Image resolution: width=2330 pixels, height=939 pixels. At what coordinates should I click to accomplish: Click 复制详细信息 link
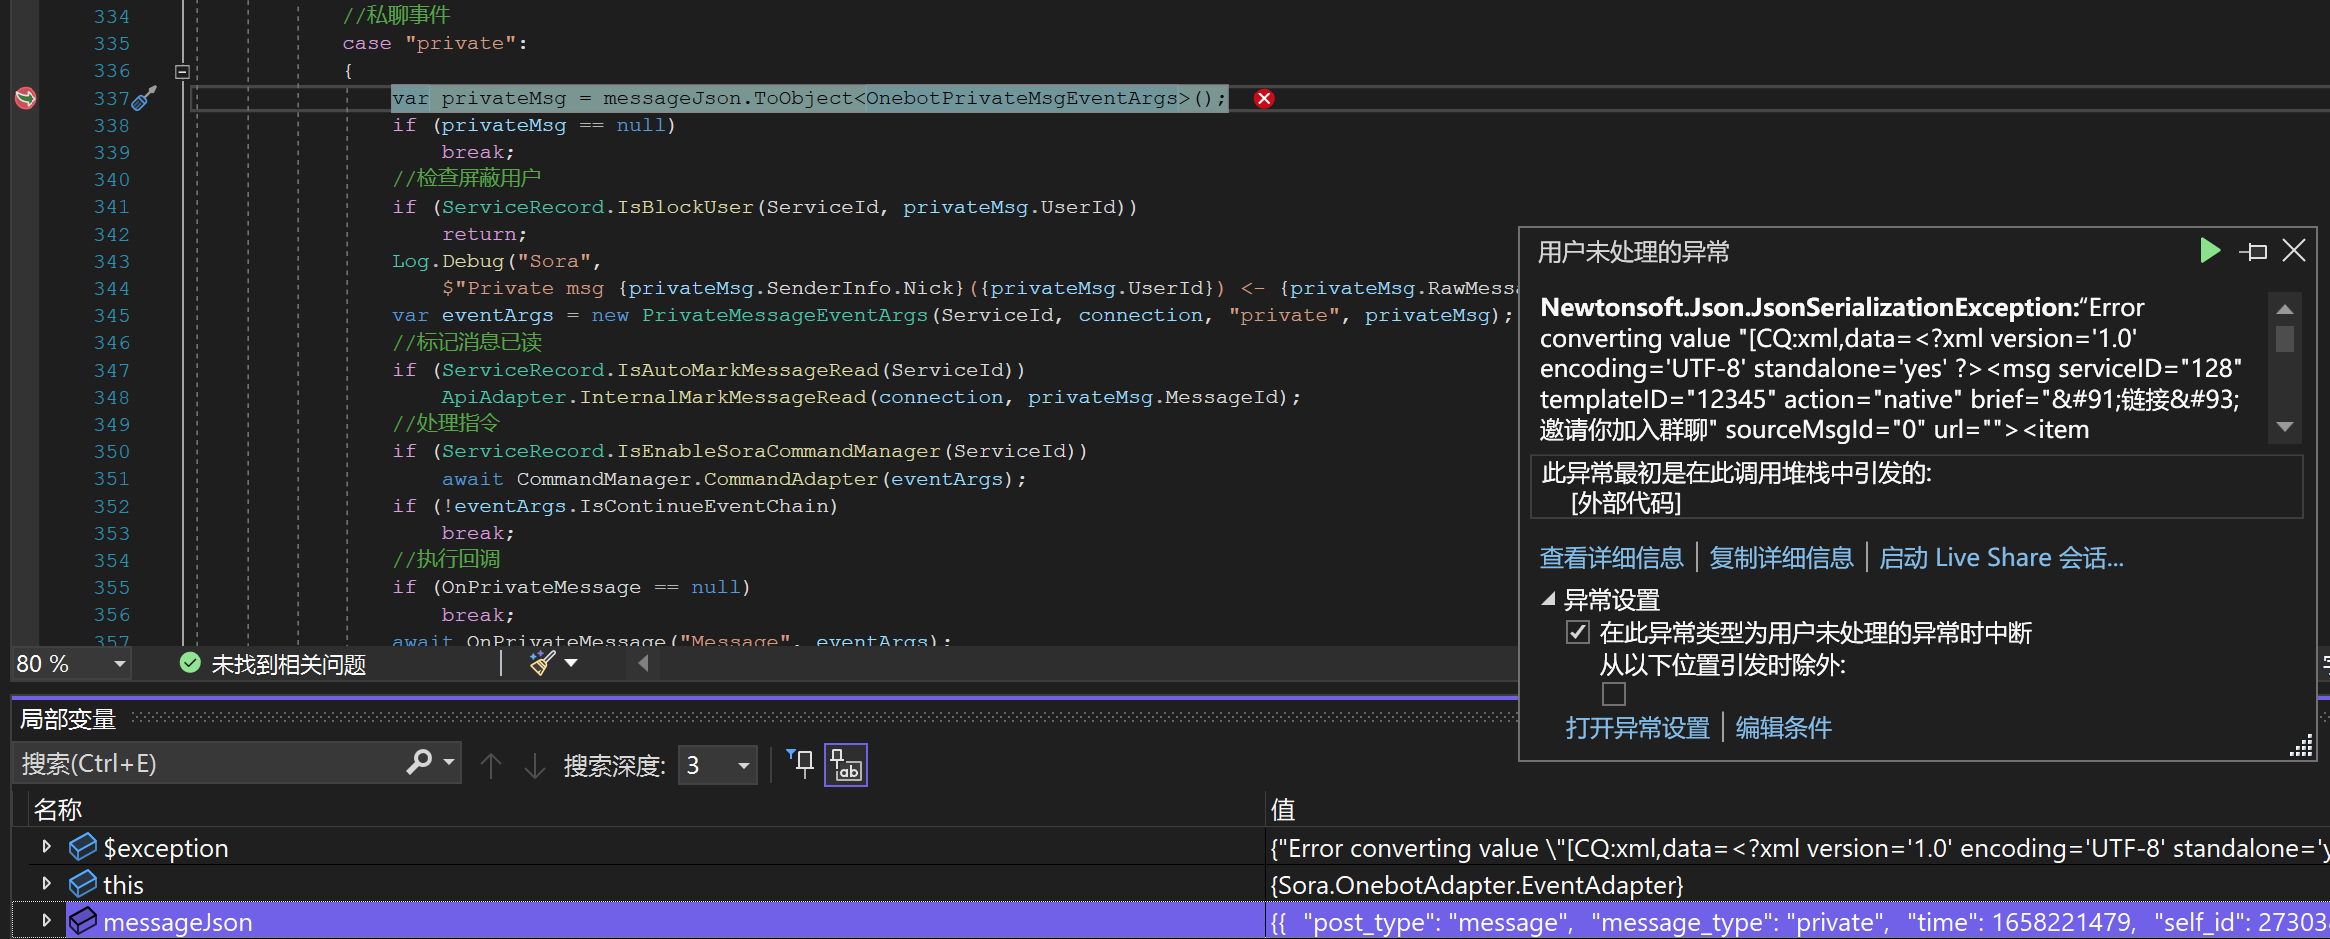(x=1781, y=558)
